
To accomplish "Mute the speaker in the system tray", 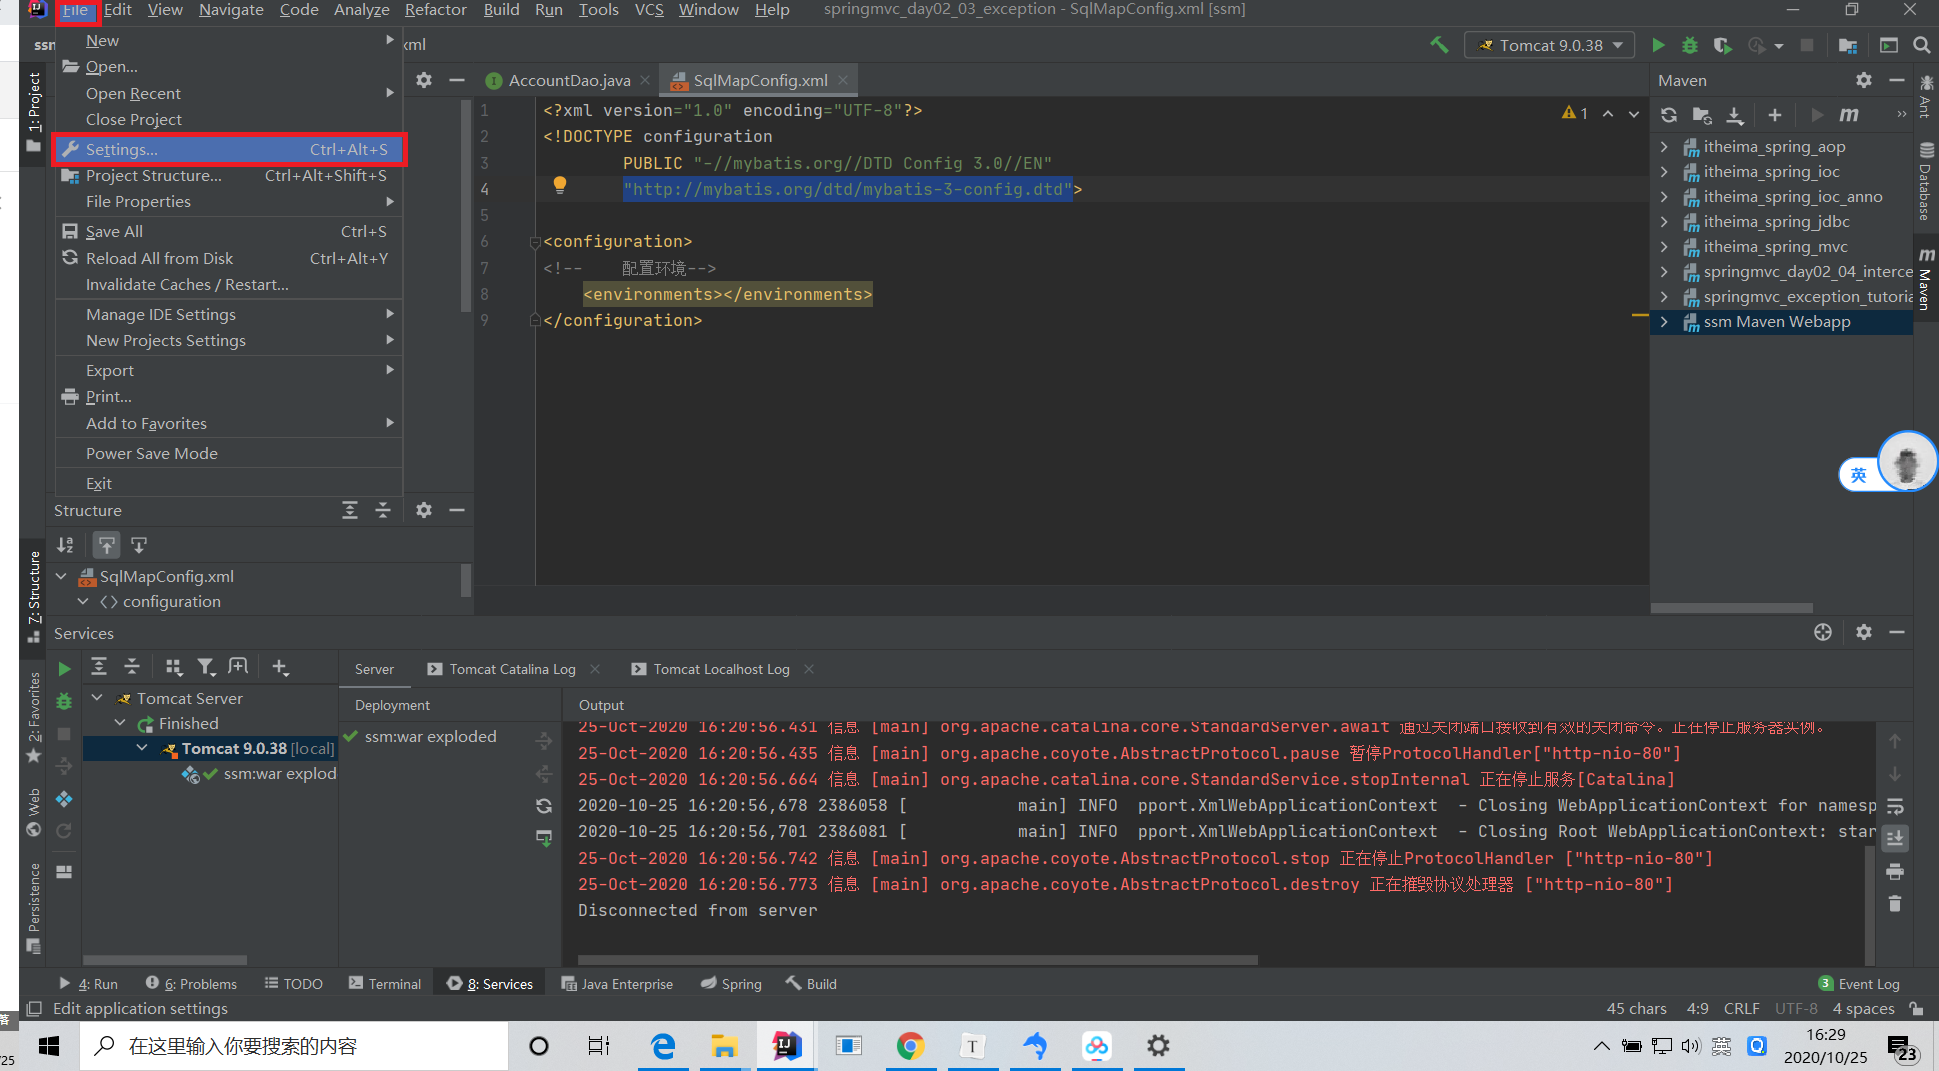I will coord(1691,1046).
